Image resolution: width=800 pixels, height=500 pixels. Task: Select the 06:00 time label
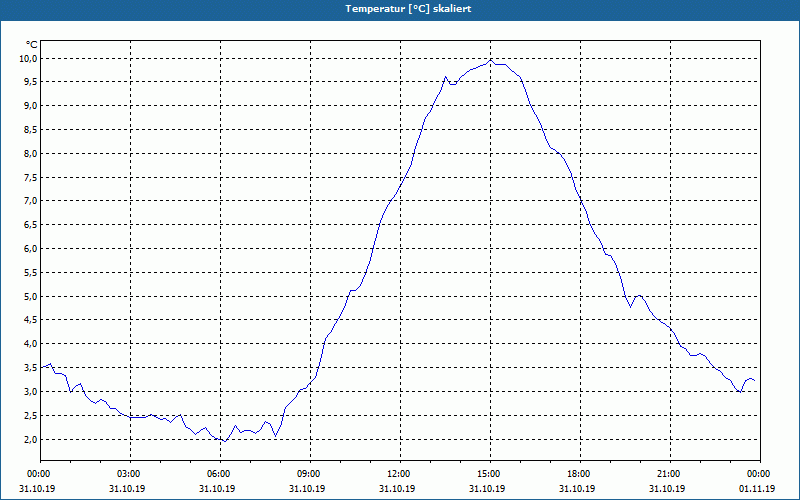[x=220, y=474]
